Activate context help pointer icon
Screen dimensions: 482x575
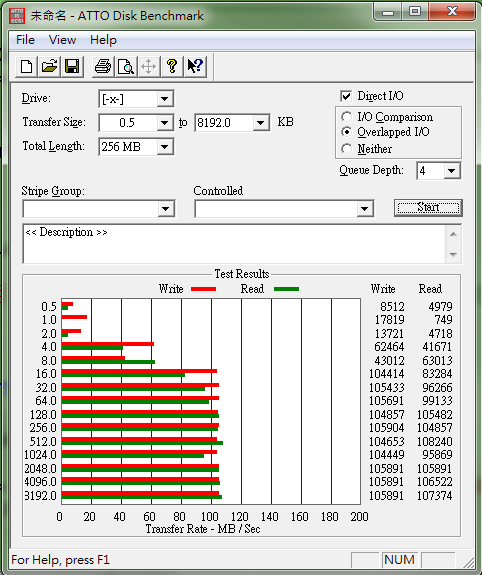point(195,67)
